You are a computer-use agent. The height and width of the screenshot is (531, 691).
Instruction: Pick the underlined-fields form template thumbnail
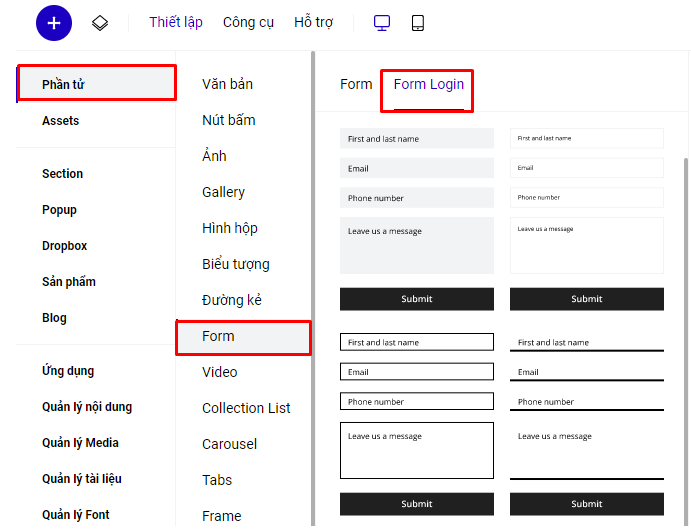coord(587,421)
